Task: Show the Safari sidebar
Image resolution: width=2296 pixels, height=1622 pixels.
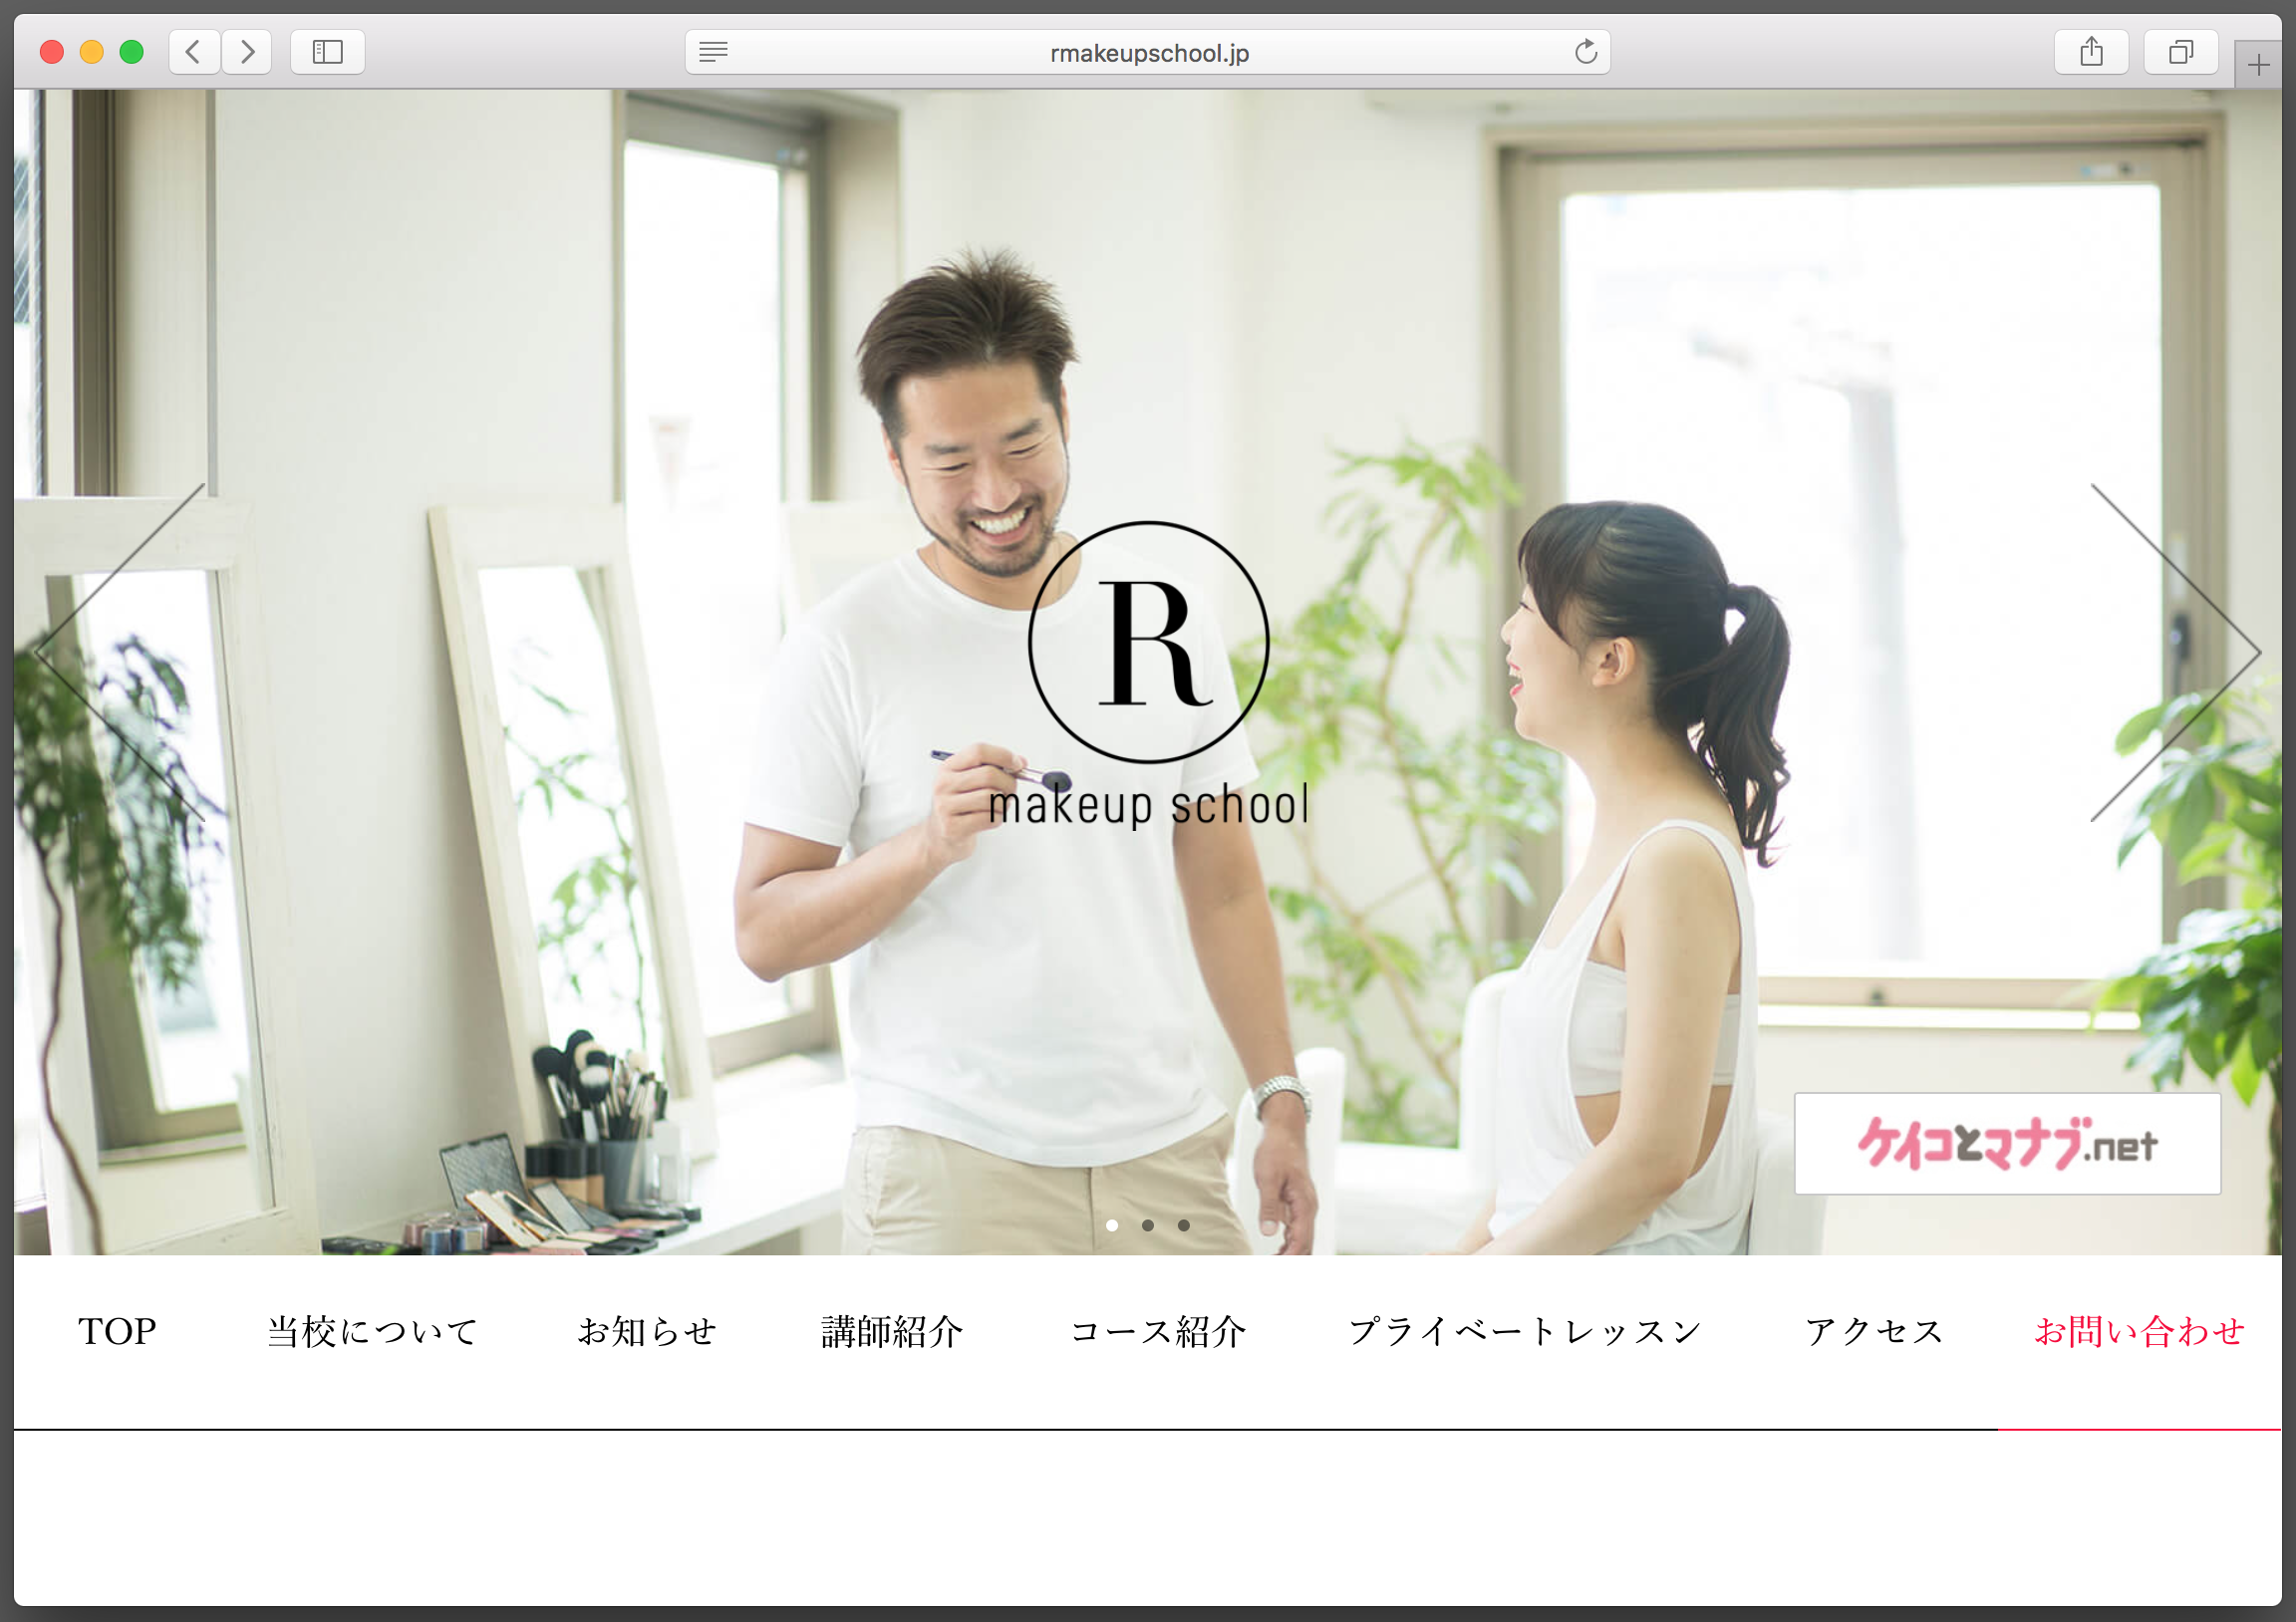Action: click(x=328, y=52)
